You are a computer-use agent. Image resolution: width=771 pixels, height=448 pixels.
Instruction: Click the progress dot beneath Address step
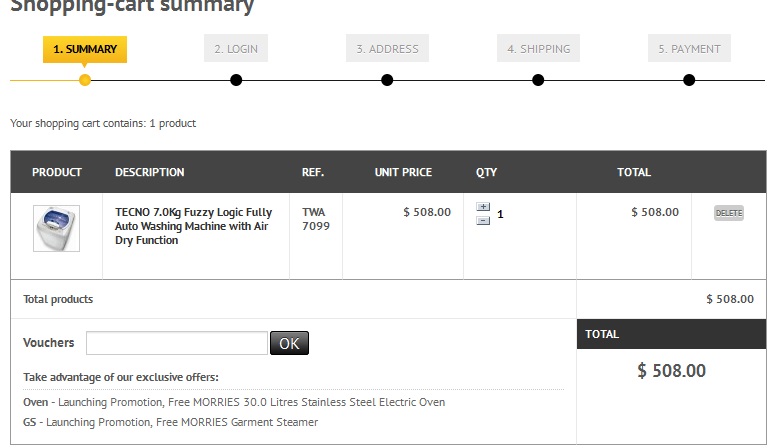pos(387,80)
